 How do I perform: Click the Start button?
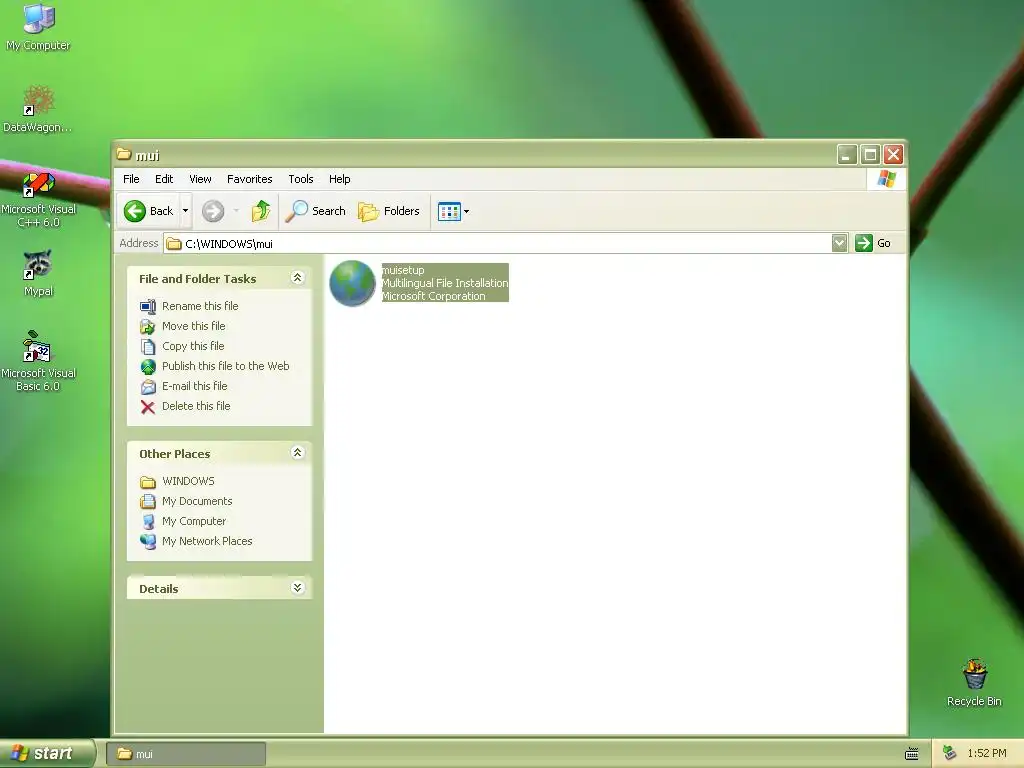click(48, 753)
